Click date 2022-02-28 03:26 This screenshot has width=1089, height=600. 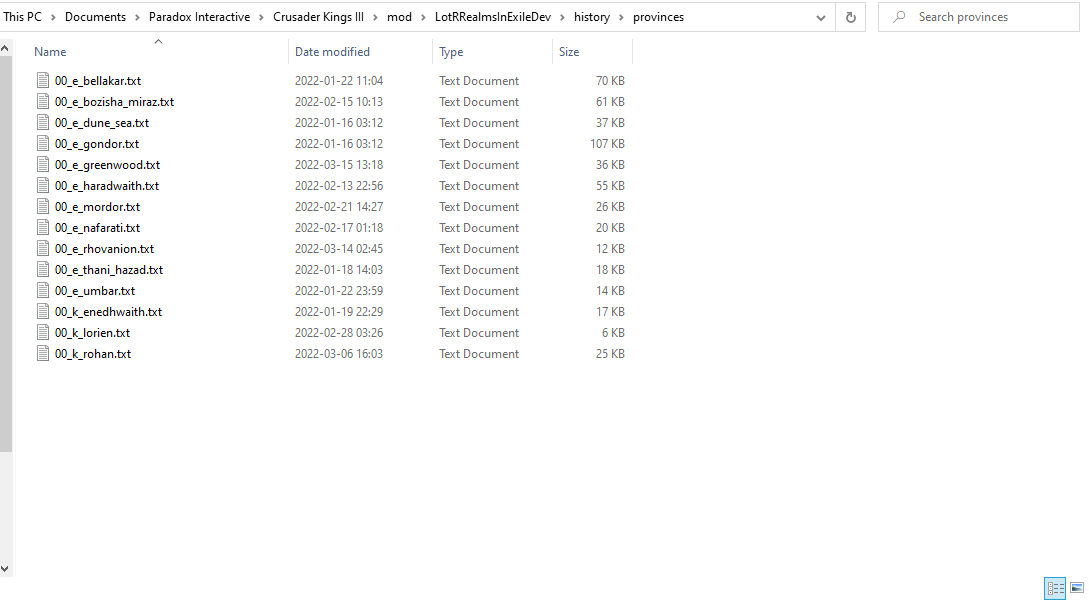pyautogui.click(x=339, y=333)
